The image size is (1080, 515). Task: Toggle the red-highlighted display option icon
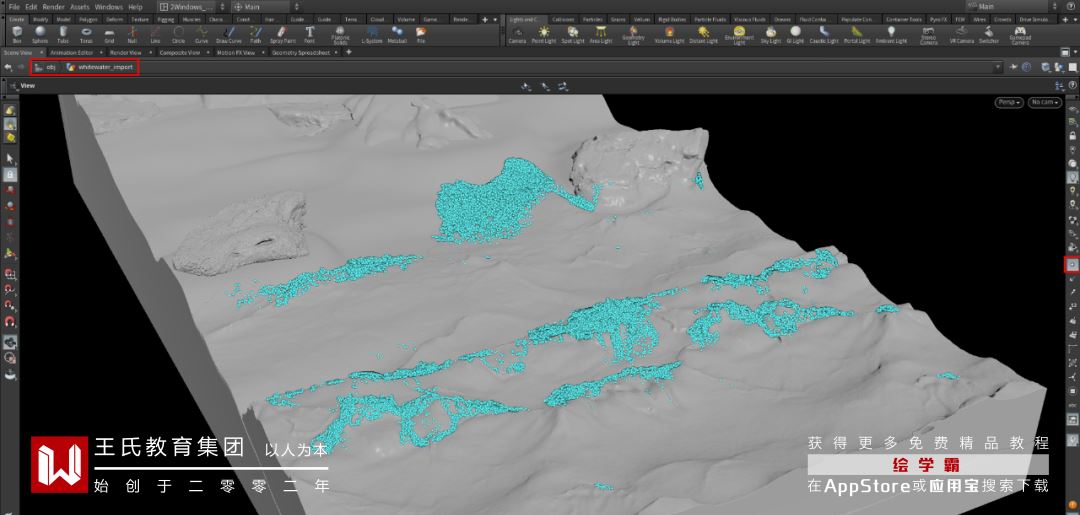point(1072,265)
